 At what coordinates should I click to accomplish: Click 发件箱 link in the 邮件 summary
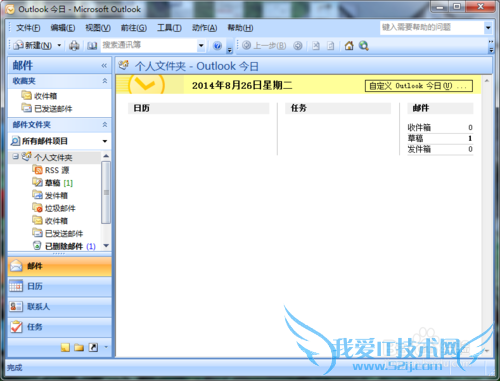click(419, 149)
